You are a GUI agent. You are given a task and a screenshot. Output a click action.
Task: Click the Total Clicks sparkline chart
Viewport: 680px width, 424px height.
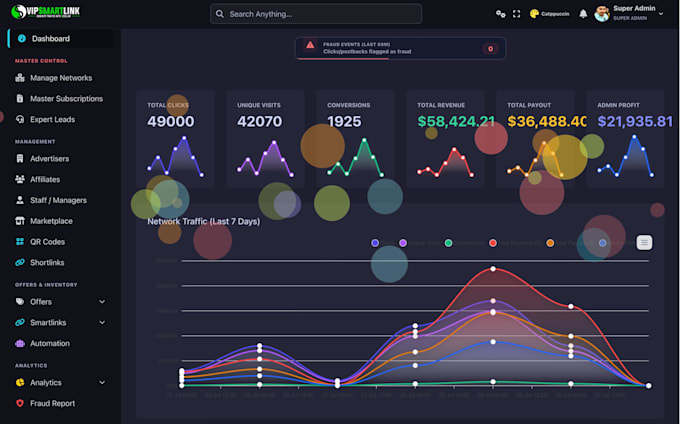click(176, 157)
